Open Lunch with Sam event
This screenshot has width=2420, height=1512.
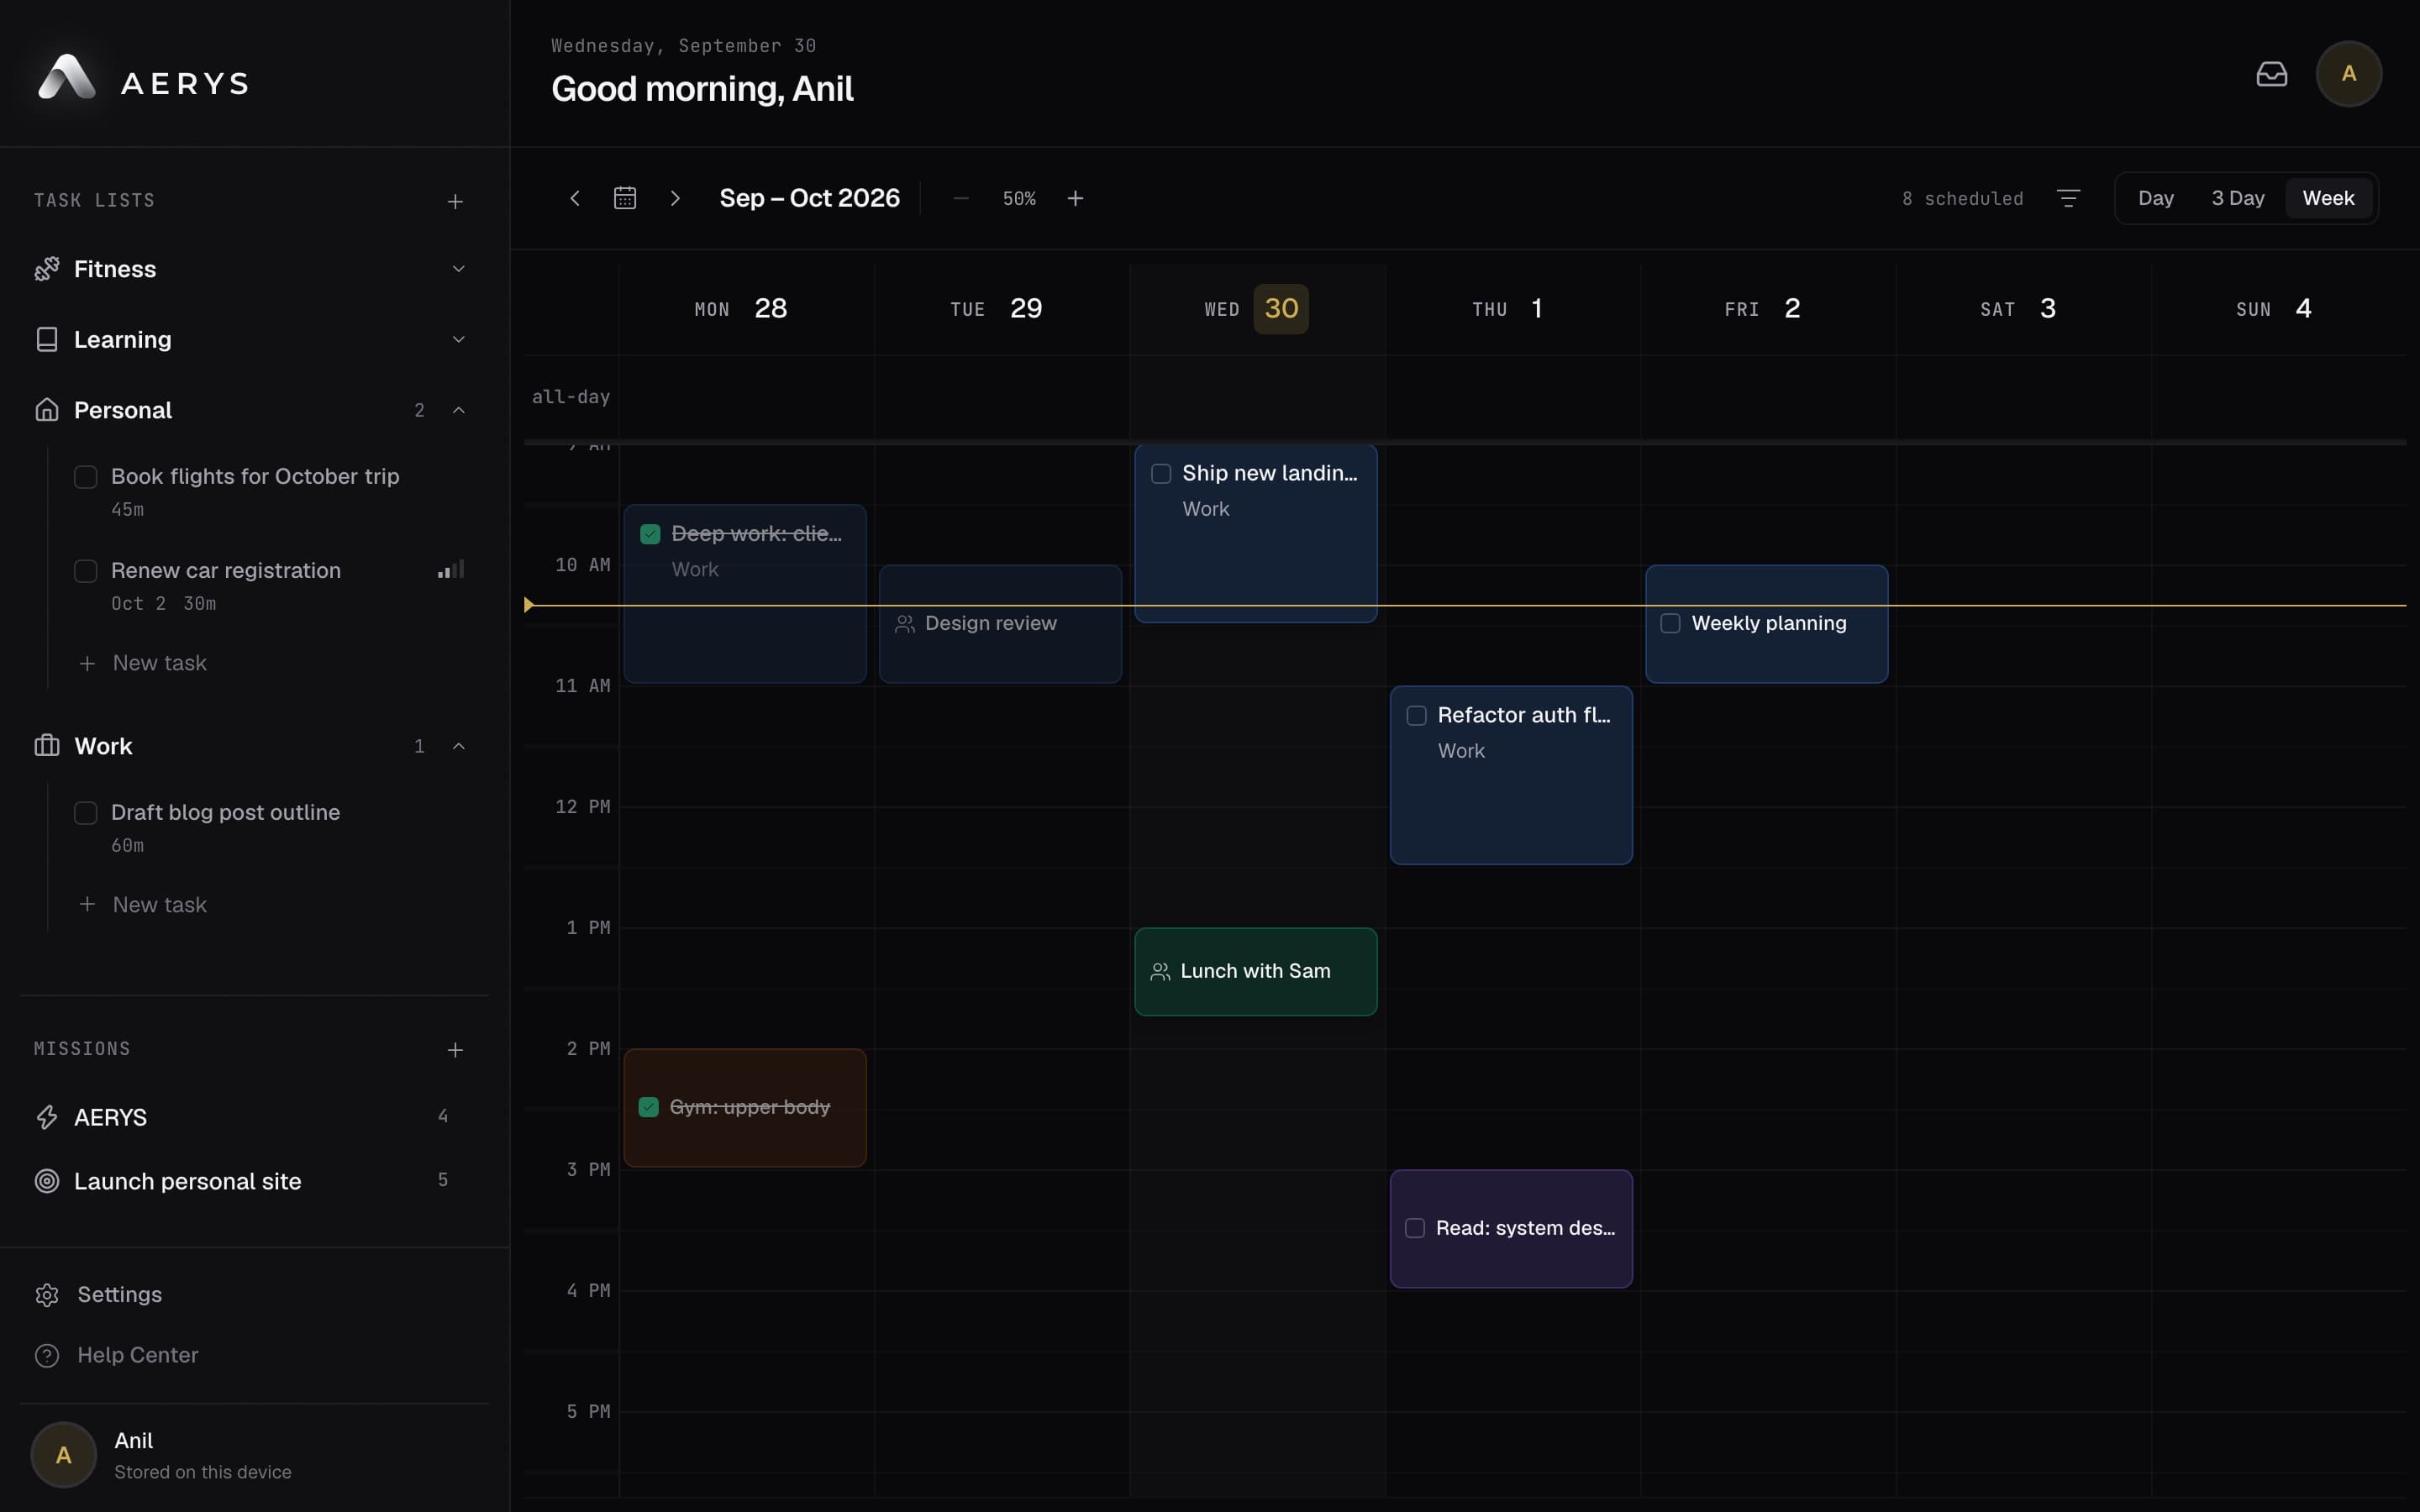pos(1255,972)
